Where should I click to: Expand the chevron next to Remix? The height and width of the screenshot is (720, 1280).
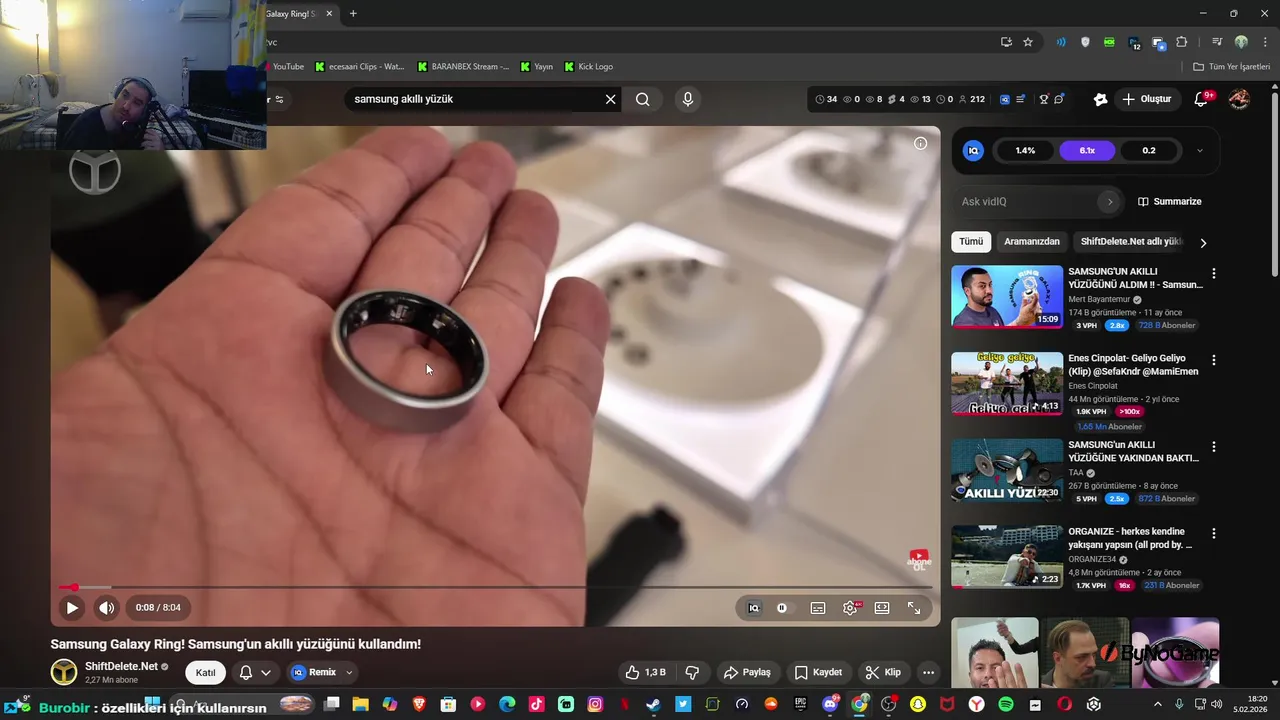click(349, 673)
